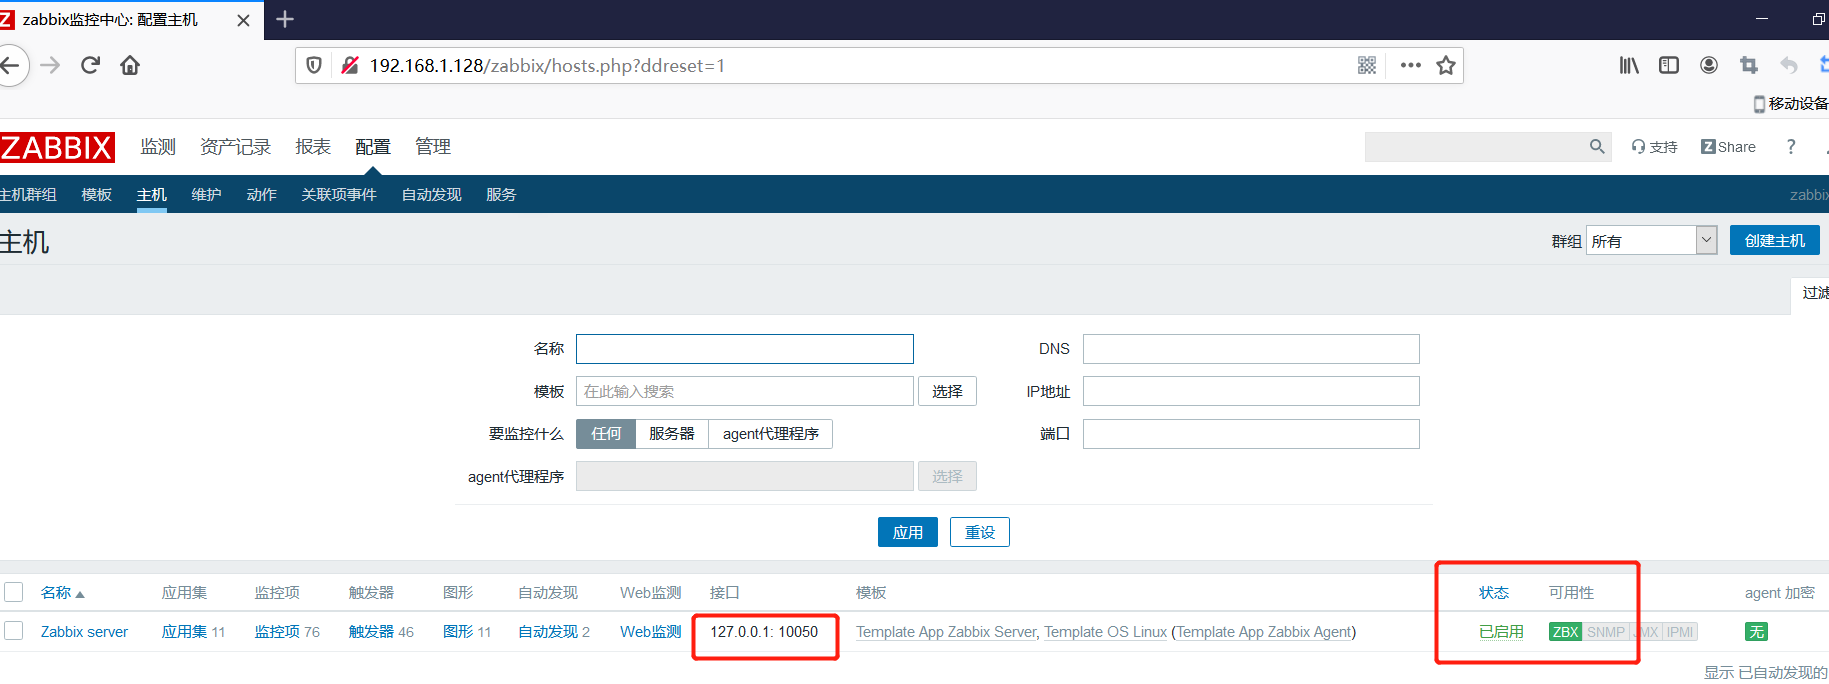
Task: Open the 群组 group dropdown
Action: point(1651,240)
